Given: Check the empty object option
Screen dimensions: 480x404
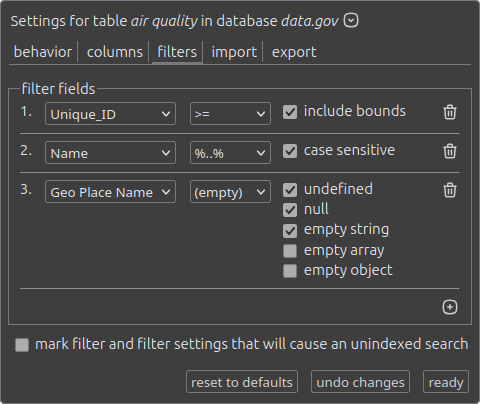Looking at the screenshot, I should (x=290, y=271).
